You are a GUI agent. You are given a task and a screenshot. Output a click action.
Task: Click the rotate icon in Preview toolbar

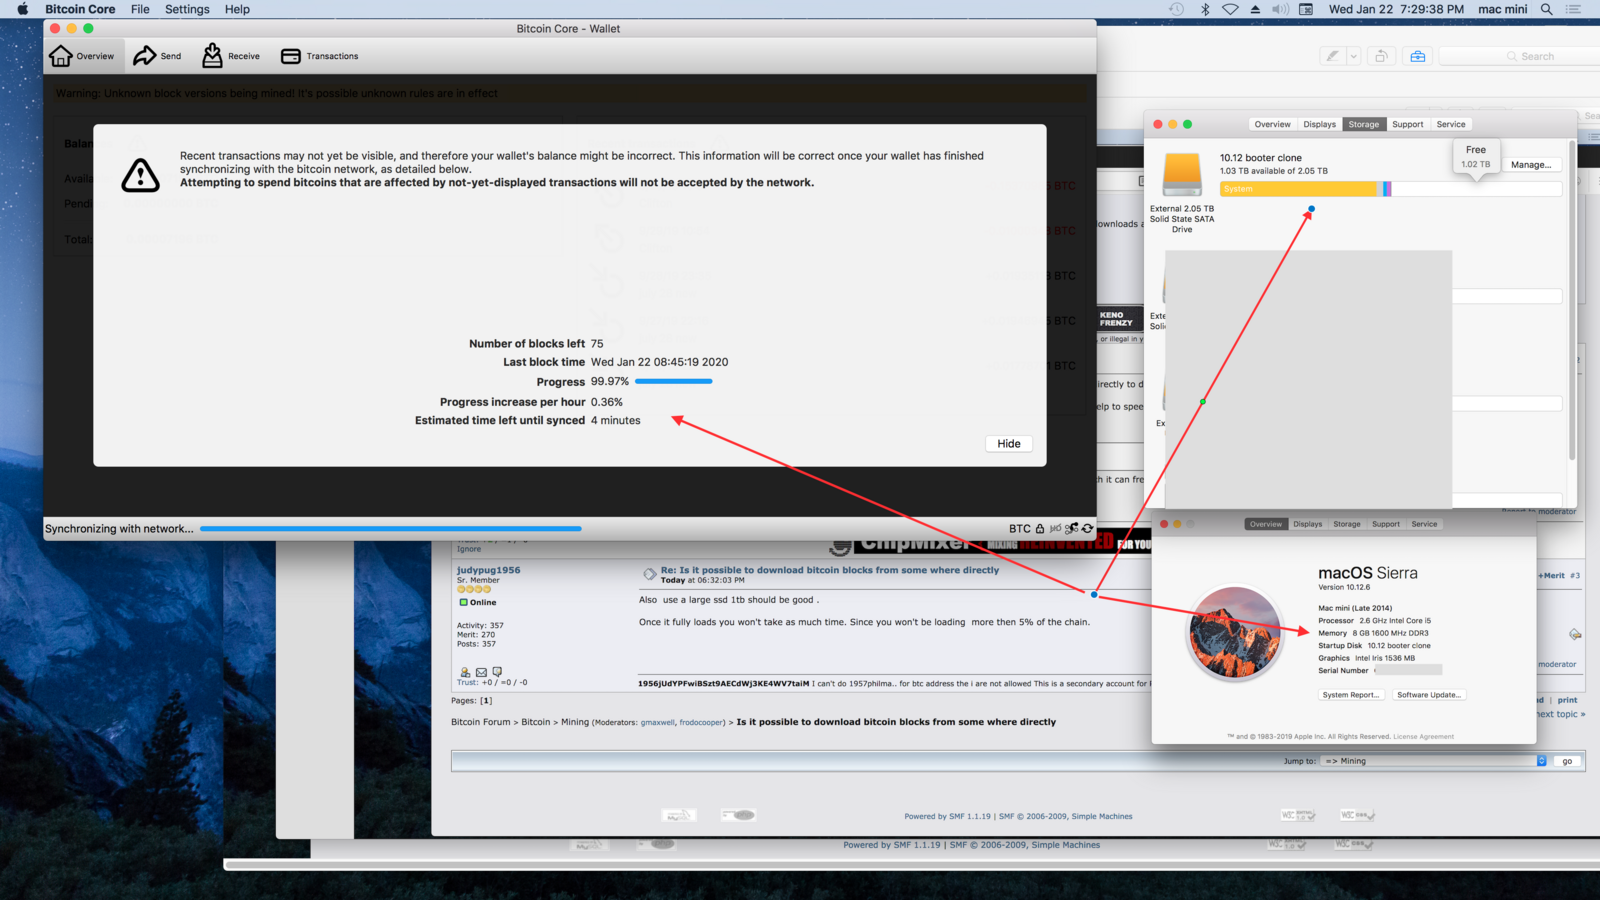pyautogui.click(x=1381, y=56)
